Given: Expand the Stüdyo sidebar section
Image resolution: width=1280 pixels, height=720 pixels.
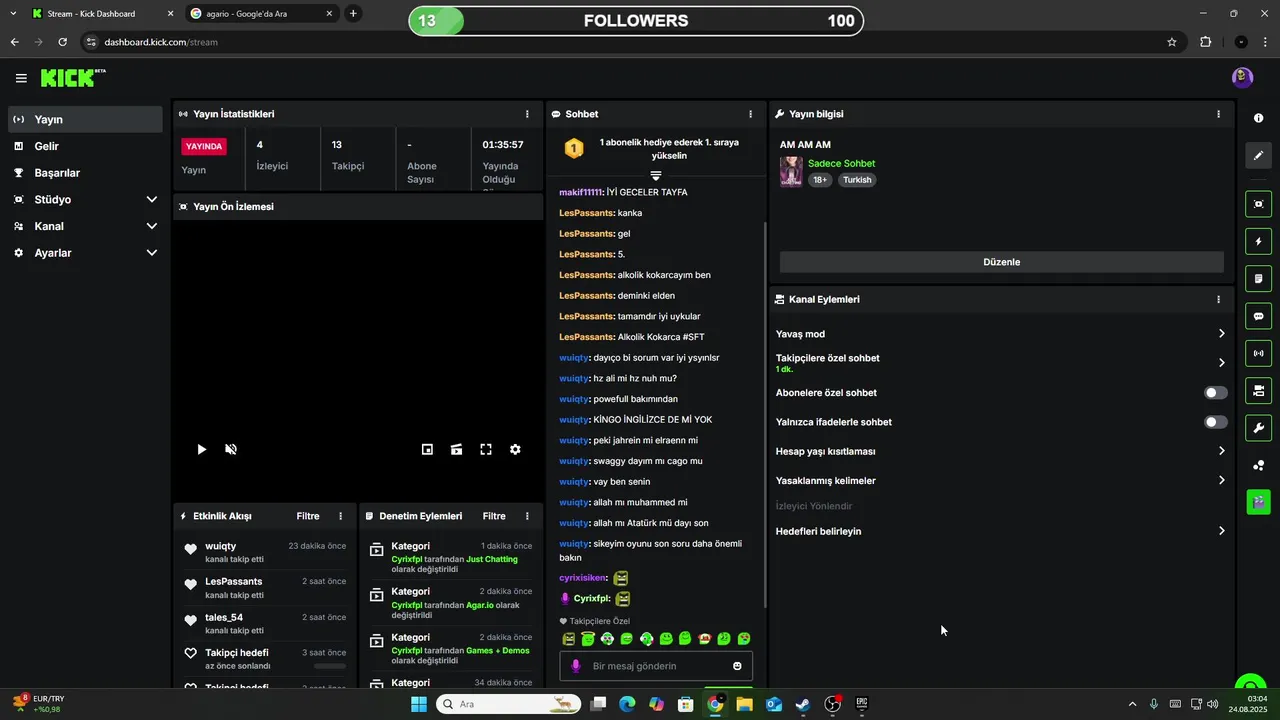Looking at the screenshot, I should tap(85, 199).
